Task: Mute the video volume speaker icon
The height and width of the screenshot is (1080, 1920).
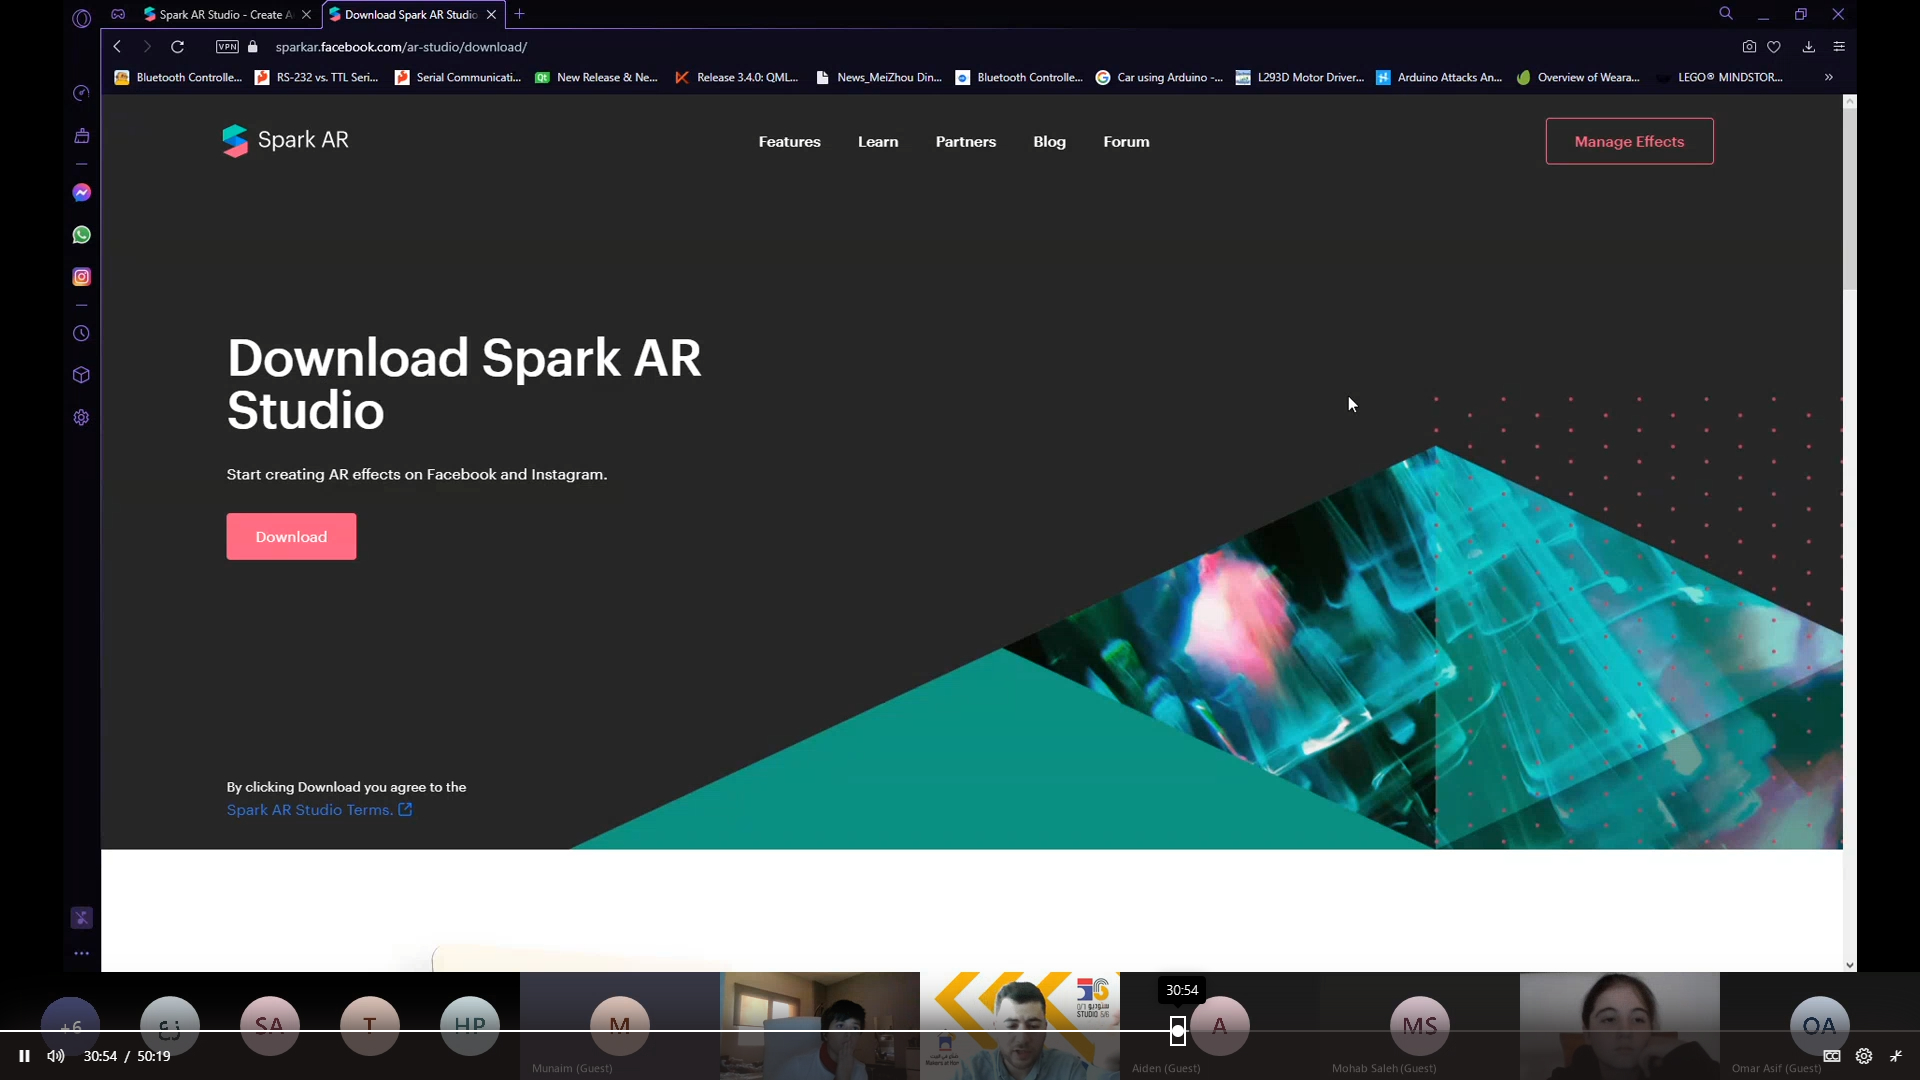Action: coord(56,1056)
